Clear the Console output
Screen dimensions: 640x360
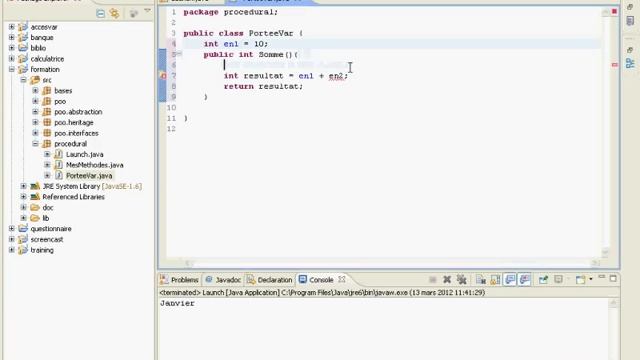(x=480, y=280)
